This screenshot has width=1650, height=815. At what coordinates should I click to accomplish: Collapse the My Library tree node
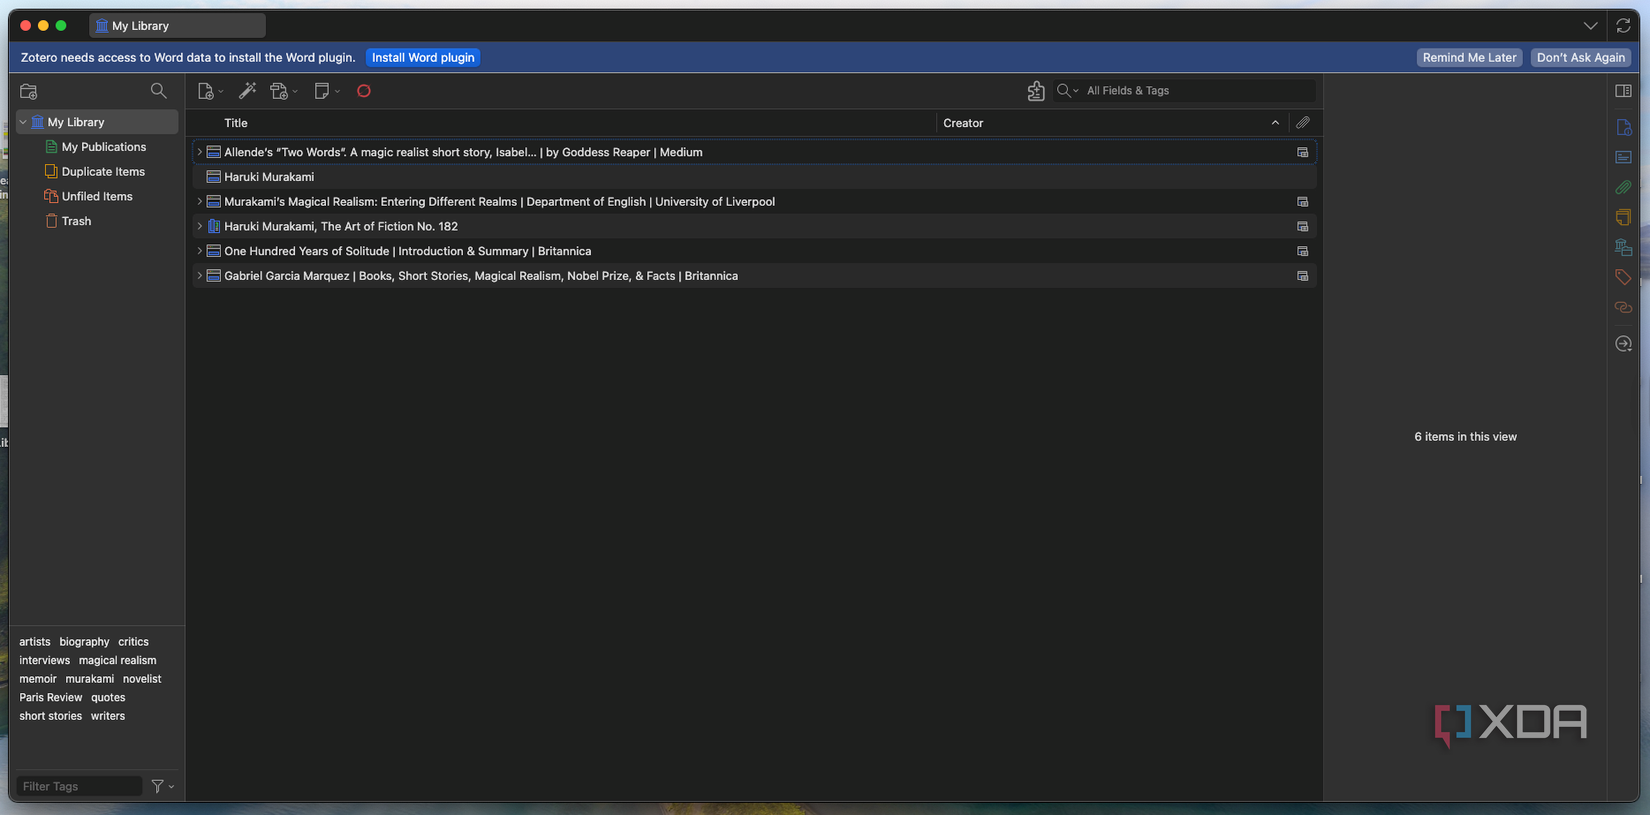point(23,122)
